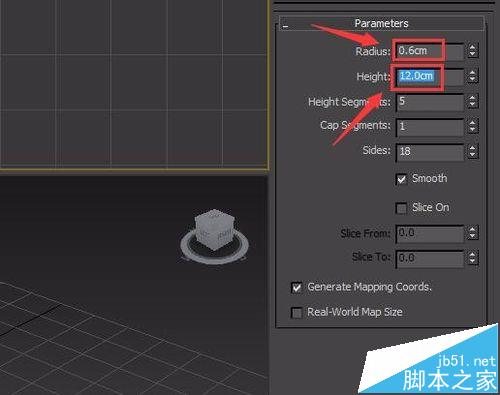Click the "Radius:" label text
500x395 pixels.
tap(373, 51)
